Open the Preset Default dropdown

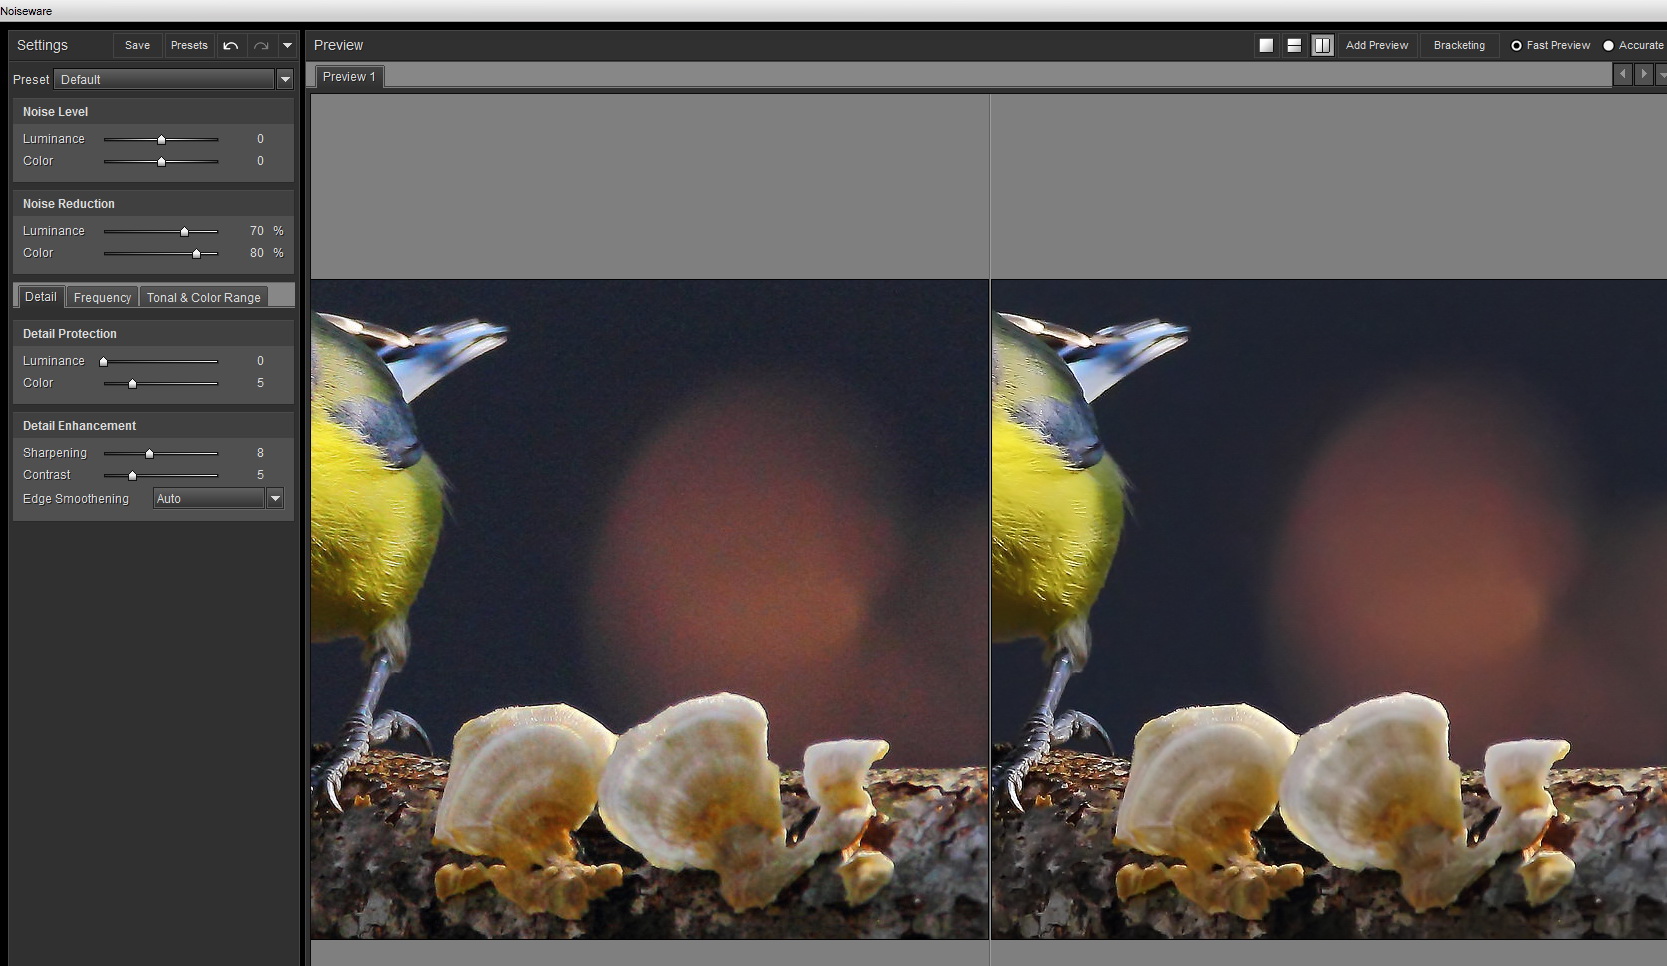coord(164,79)
